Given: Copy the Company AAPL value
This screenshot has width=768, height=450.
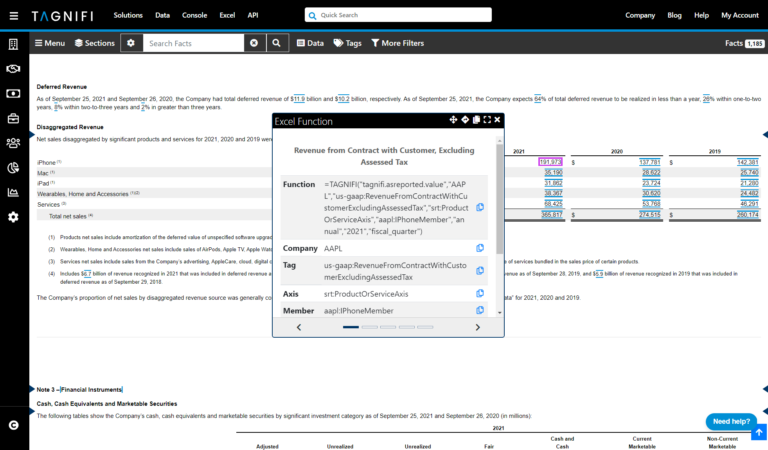Looking at the screenshot, I should [x=480, y=248].
